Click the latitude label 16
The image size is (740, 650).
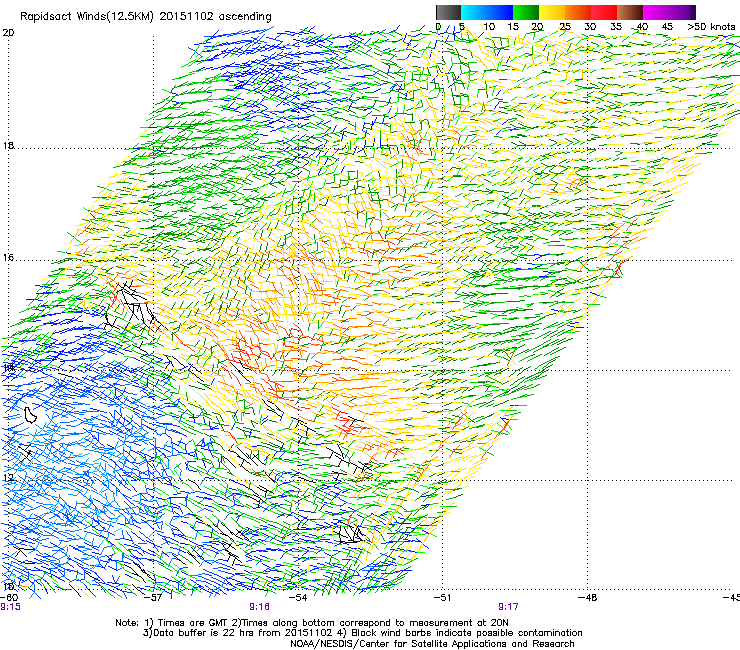point(8,258)
